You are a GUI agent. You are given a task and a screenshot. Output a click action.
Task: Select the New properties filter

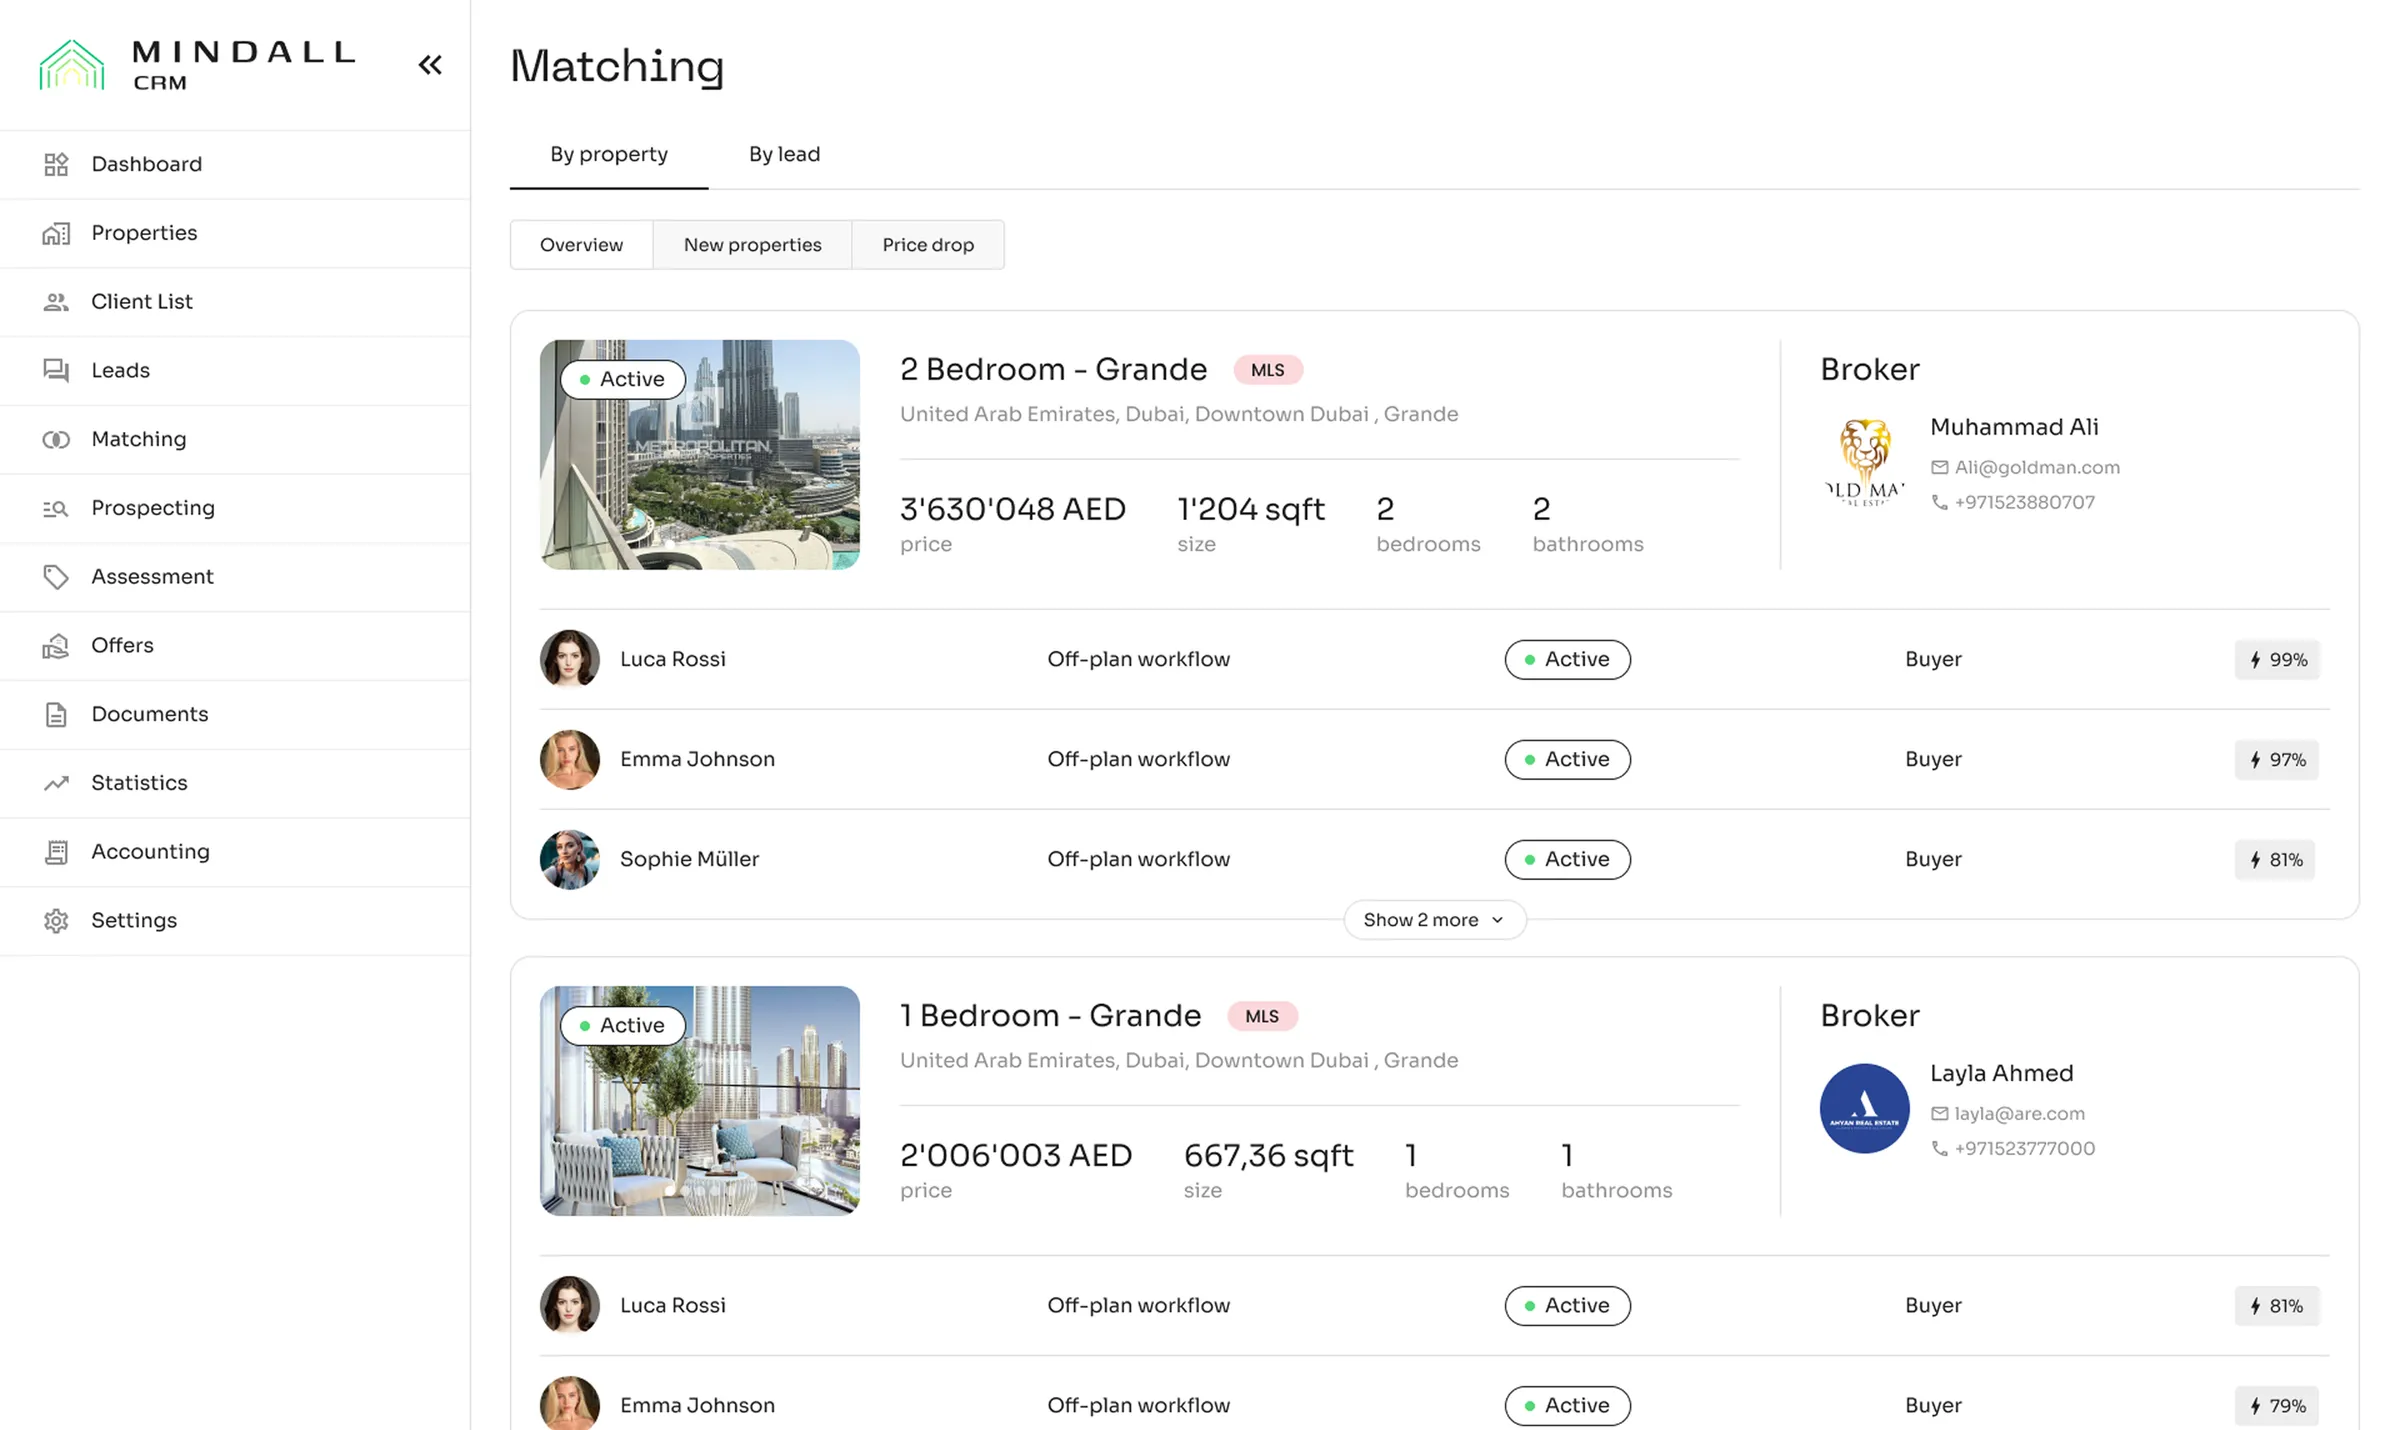(752, 245)
